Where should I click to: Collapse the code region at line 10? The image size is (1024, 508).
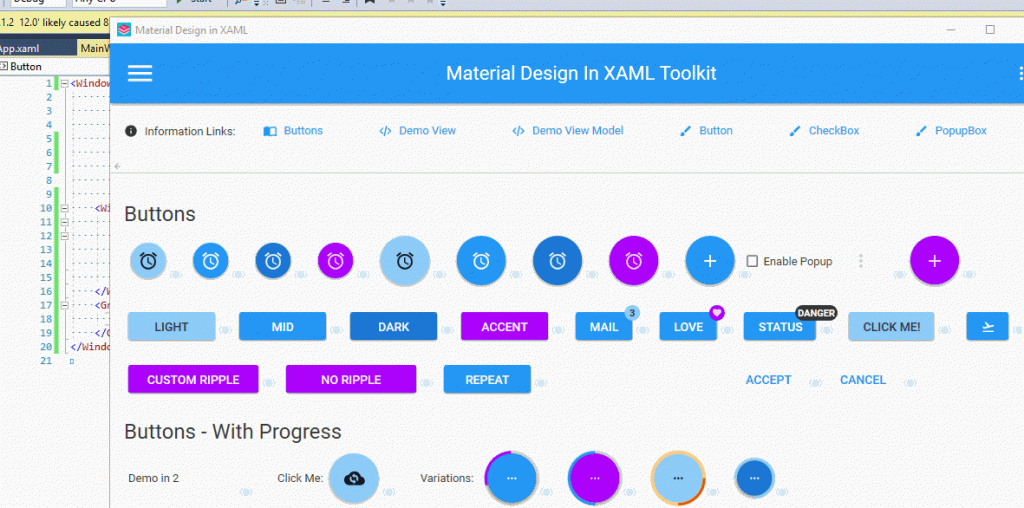65,208
